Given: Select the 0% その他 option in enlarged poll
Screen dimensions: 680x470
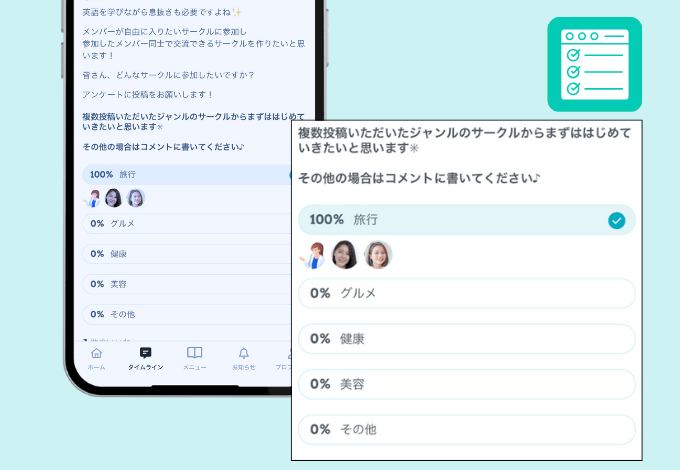Looking at the screenshot, I should [x=467, y=430].
